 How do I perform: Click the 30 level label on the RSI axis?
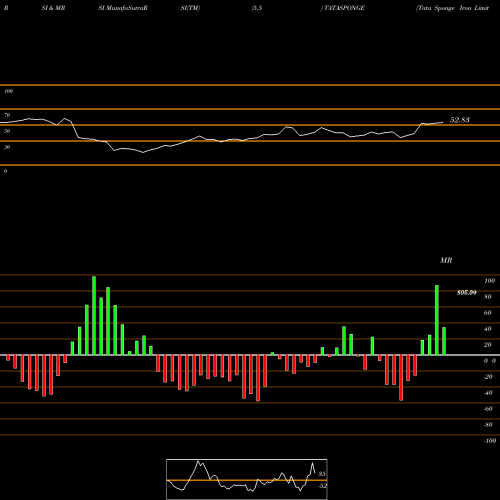[x=7, y=147]
